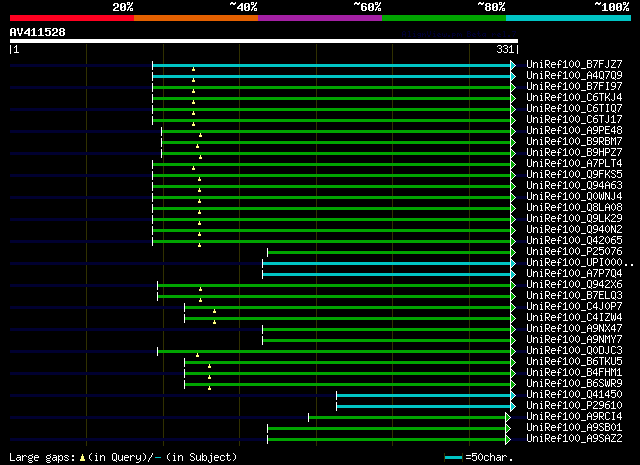The image size is (640, 465).
Task: Click the end arrow of the P29610 alignment
Action: (x=513, y=406)
